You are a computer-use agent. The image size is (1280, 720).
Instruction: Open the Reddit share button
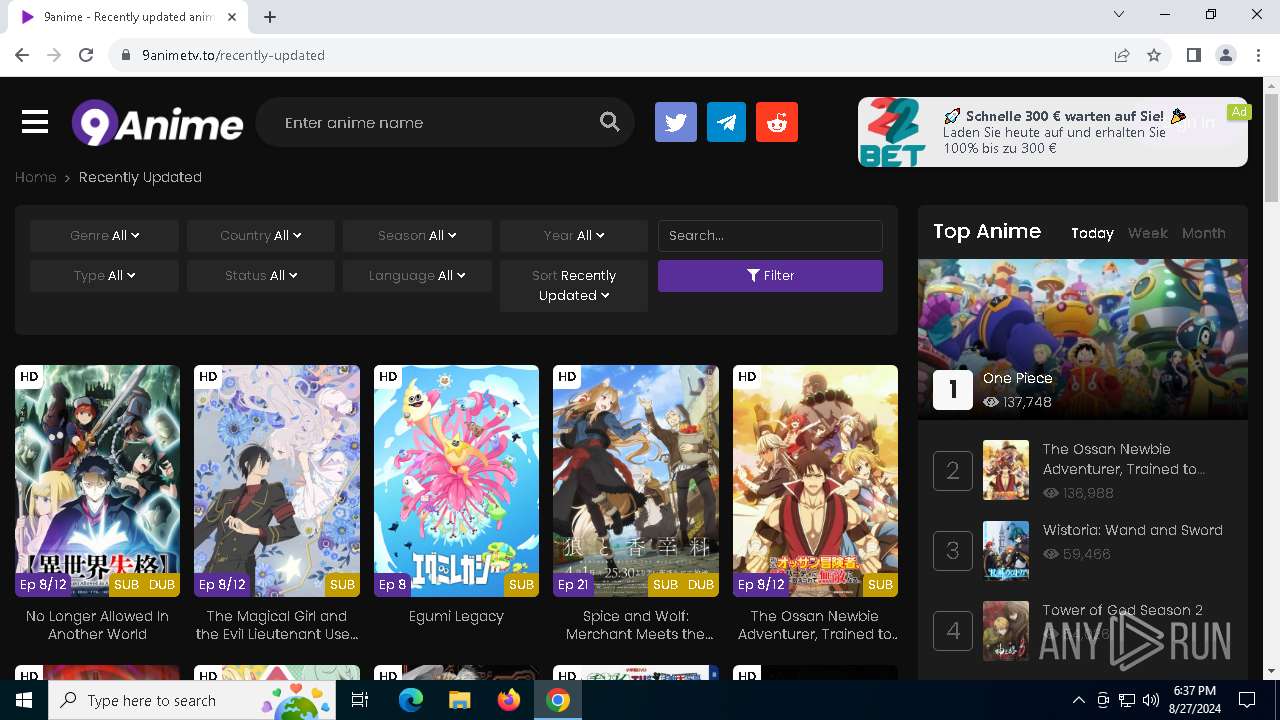tap(777, 122)
